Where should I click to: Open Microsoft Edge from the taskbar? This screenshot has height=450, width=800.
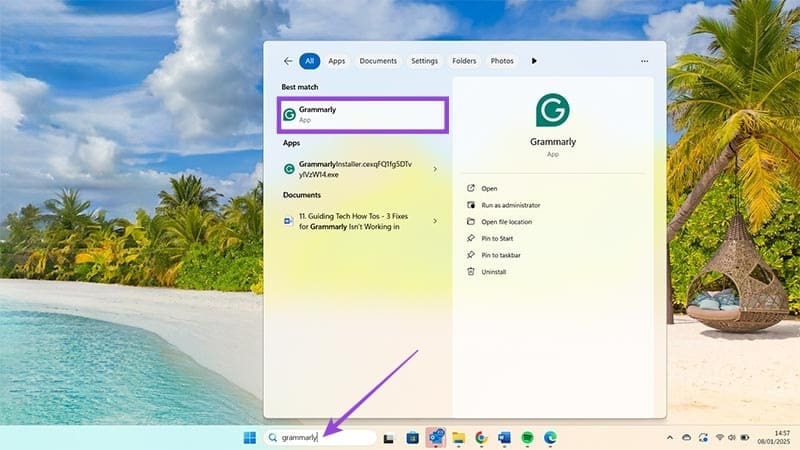click(x=550, y=437)
